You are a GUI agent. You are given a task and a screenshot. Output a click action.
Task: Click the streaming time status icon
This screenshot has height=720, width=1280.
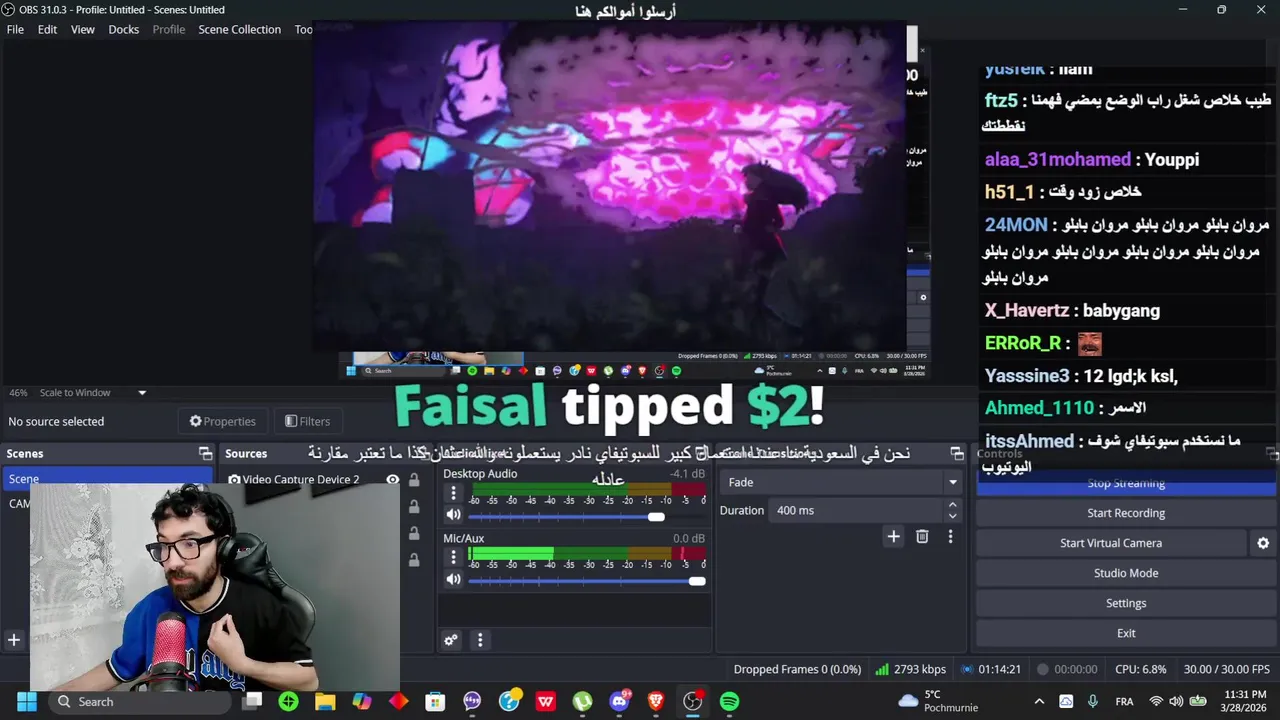[x=967, y=669]
